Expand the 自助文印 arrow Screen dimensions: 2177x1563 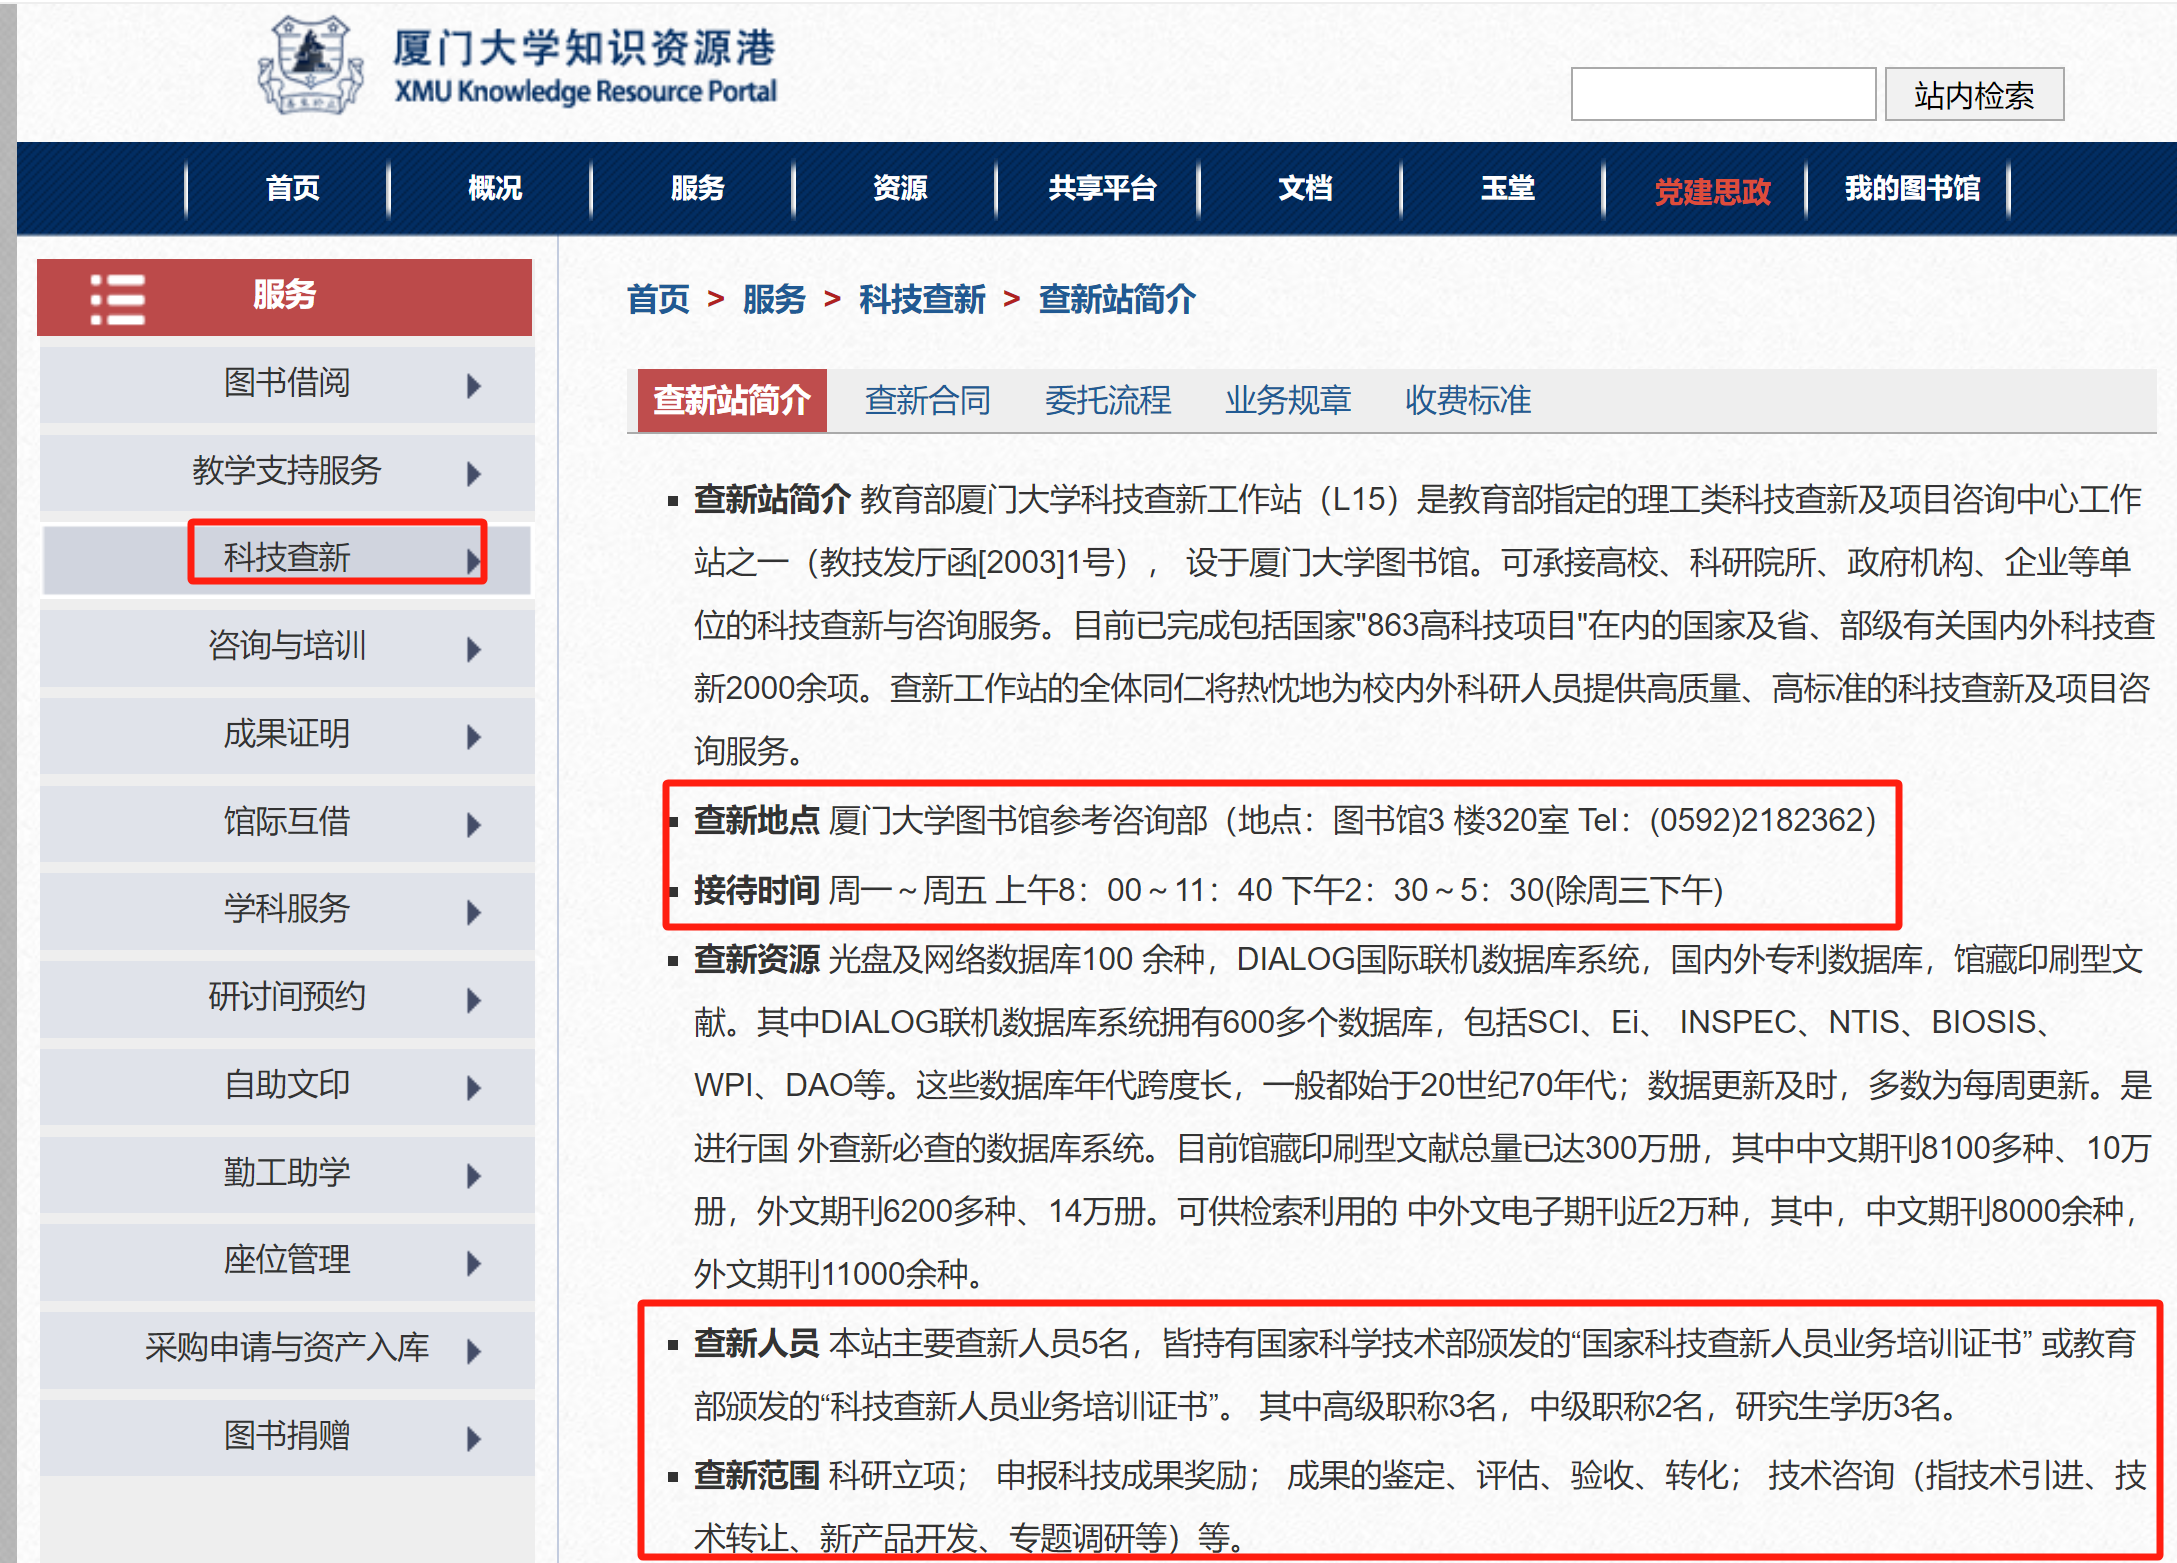click(x=474, y=1087)
